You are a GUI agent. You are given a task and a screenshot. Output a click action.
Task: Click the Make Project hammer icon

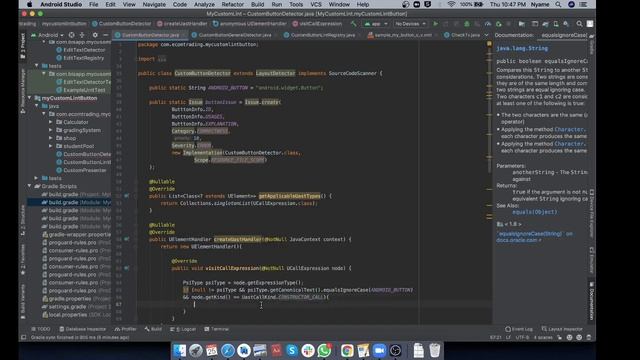(354, 24)
